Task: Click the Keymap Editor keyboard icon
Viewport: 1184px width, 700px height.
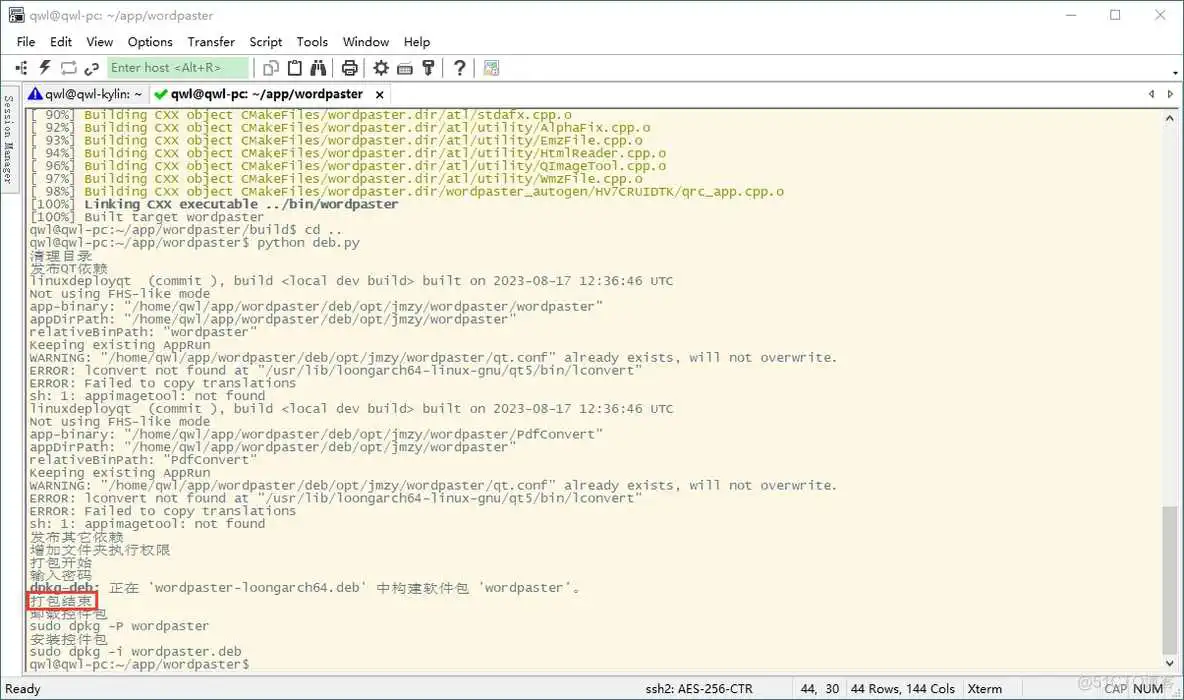Action: click(x=405, y=68)
